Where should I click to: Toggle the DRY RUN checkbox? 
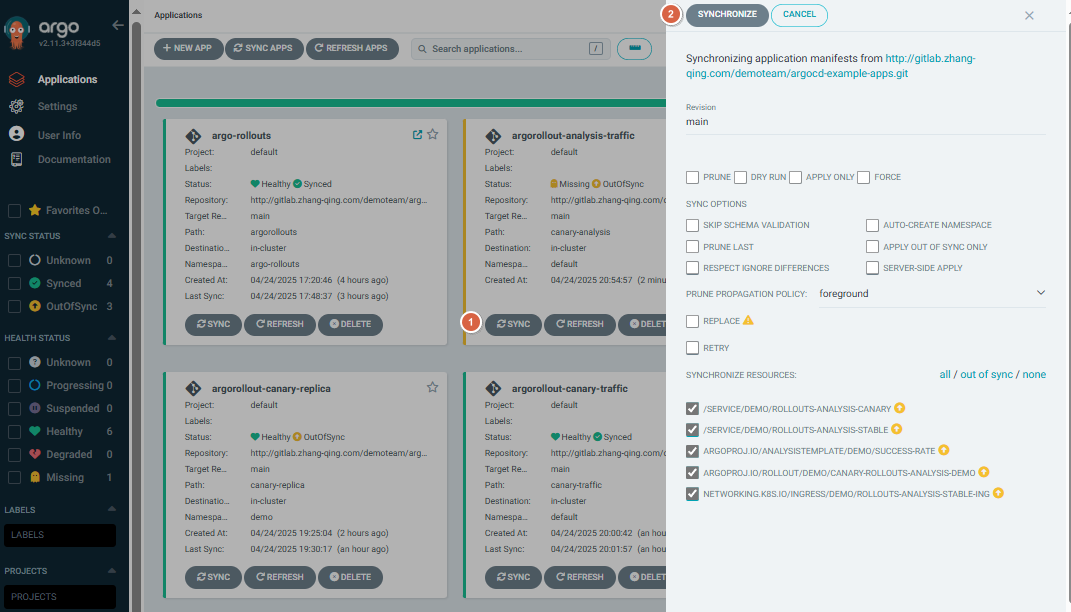(x=740, y=178)
